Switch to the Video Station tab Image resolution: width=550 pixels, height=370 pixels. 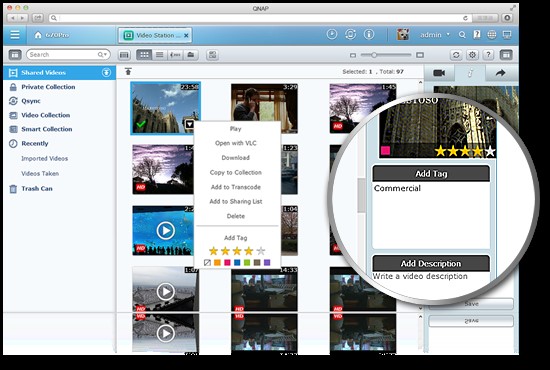click(x=155, y=35)
